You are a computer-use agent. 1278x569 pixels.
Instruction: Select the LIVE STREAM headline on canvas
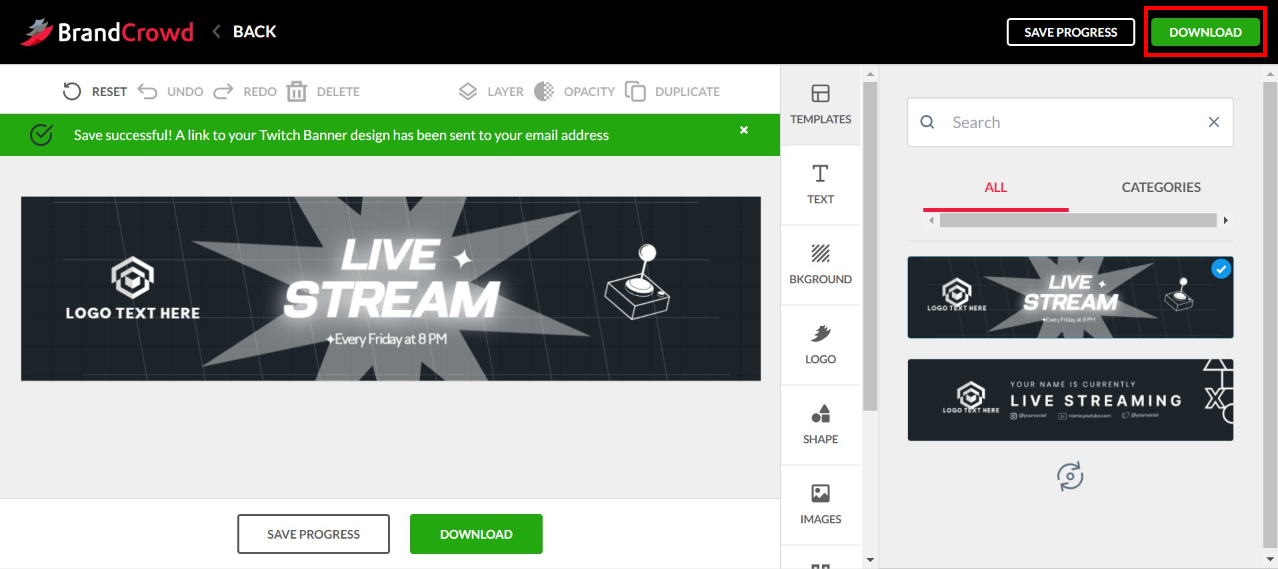(x=391, y=278)
